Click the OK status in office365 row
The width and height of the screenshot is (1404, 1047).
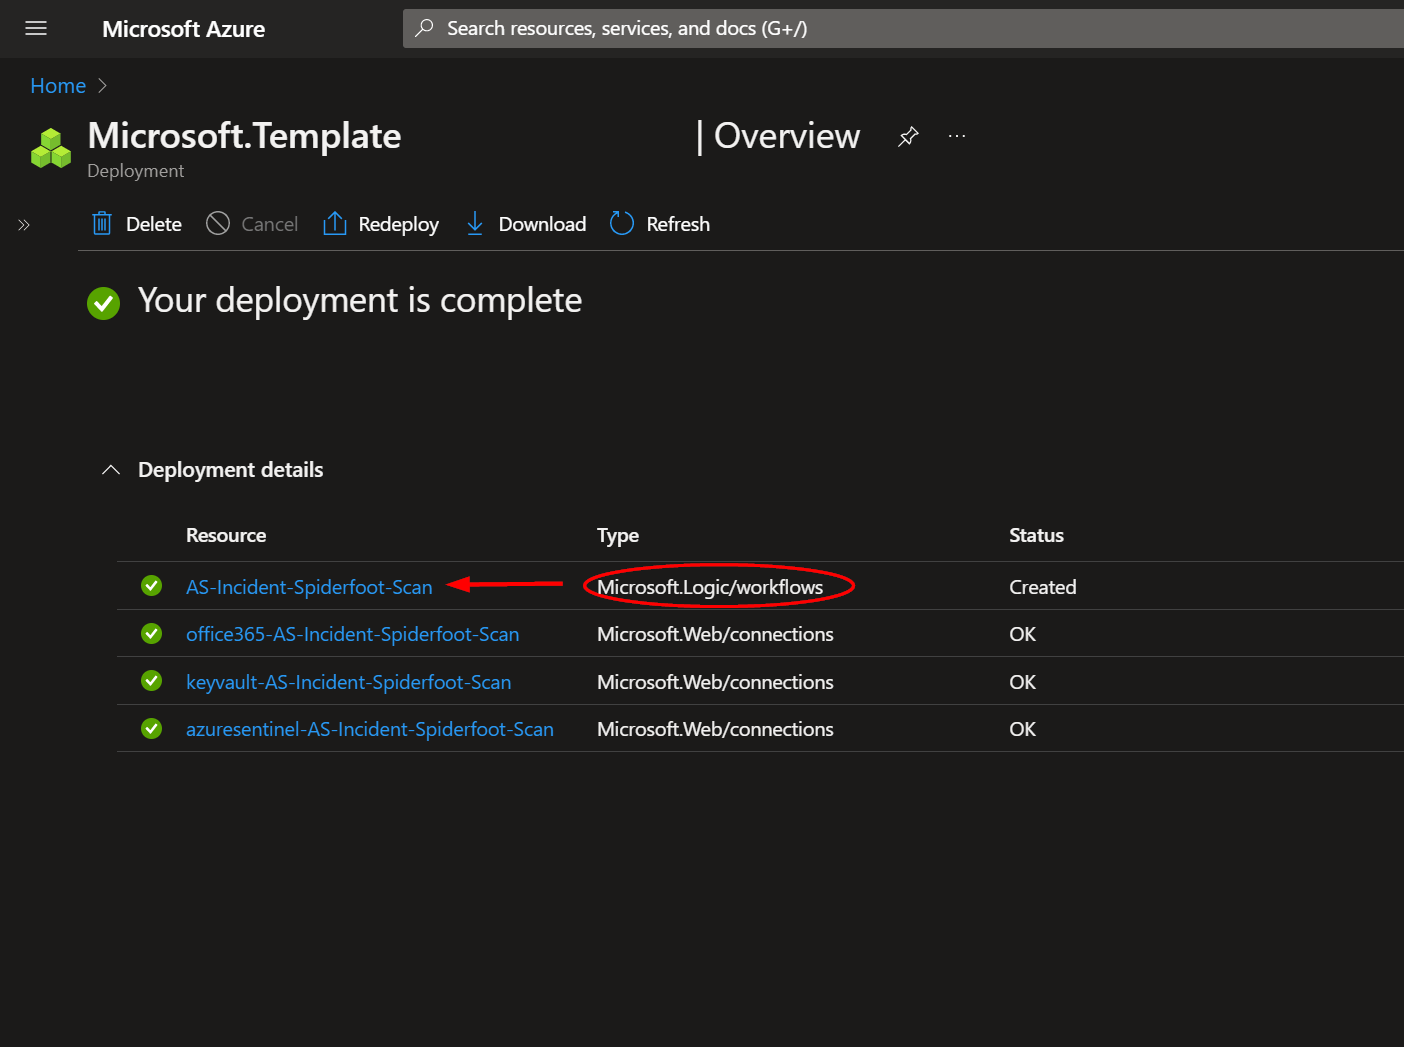point(1022,634)
